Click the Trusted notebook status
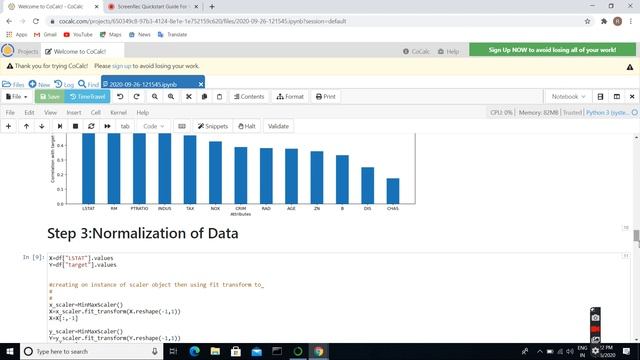This screenshot has width=640, height=360. pyautogui.click(x=572, y=112)
